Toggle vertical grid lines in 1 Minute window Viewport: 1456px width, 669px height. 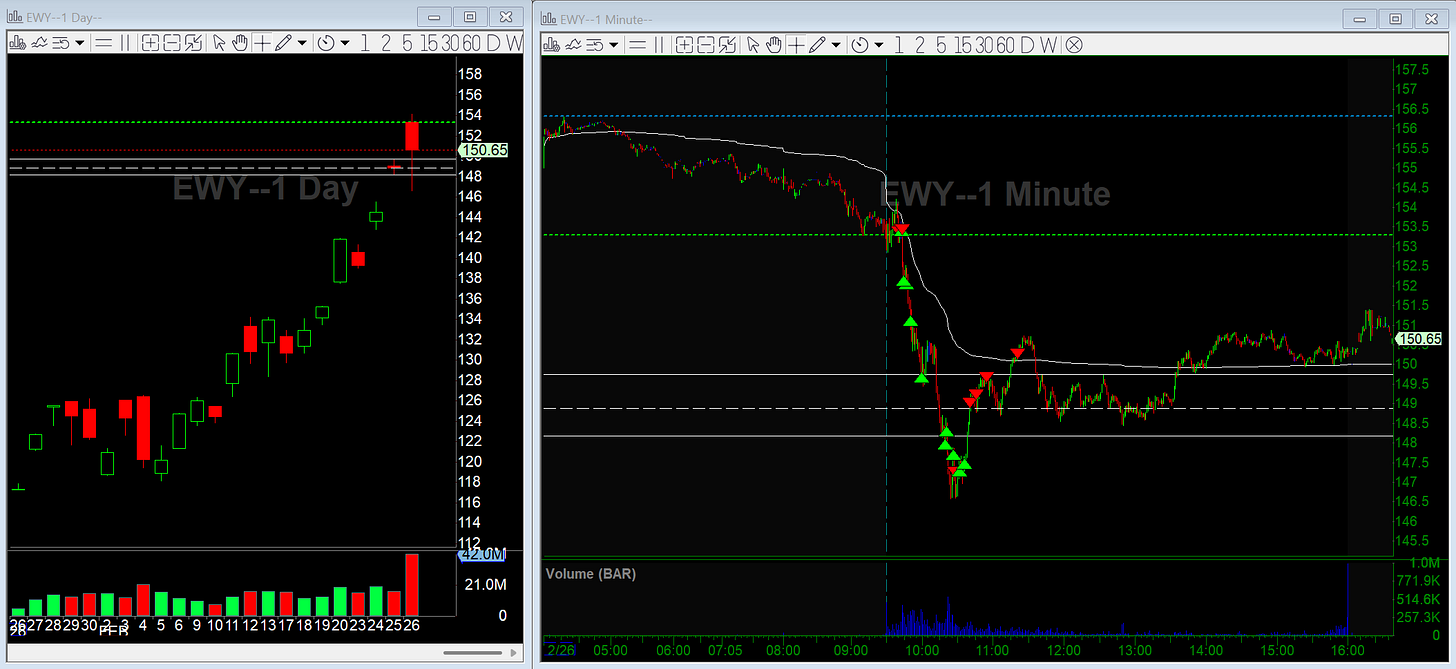click(659, 45)
